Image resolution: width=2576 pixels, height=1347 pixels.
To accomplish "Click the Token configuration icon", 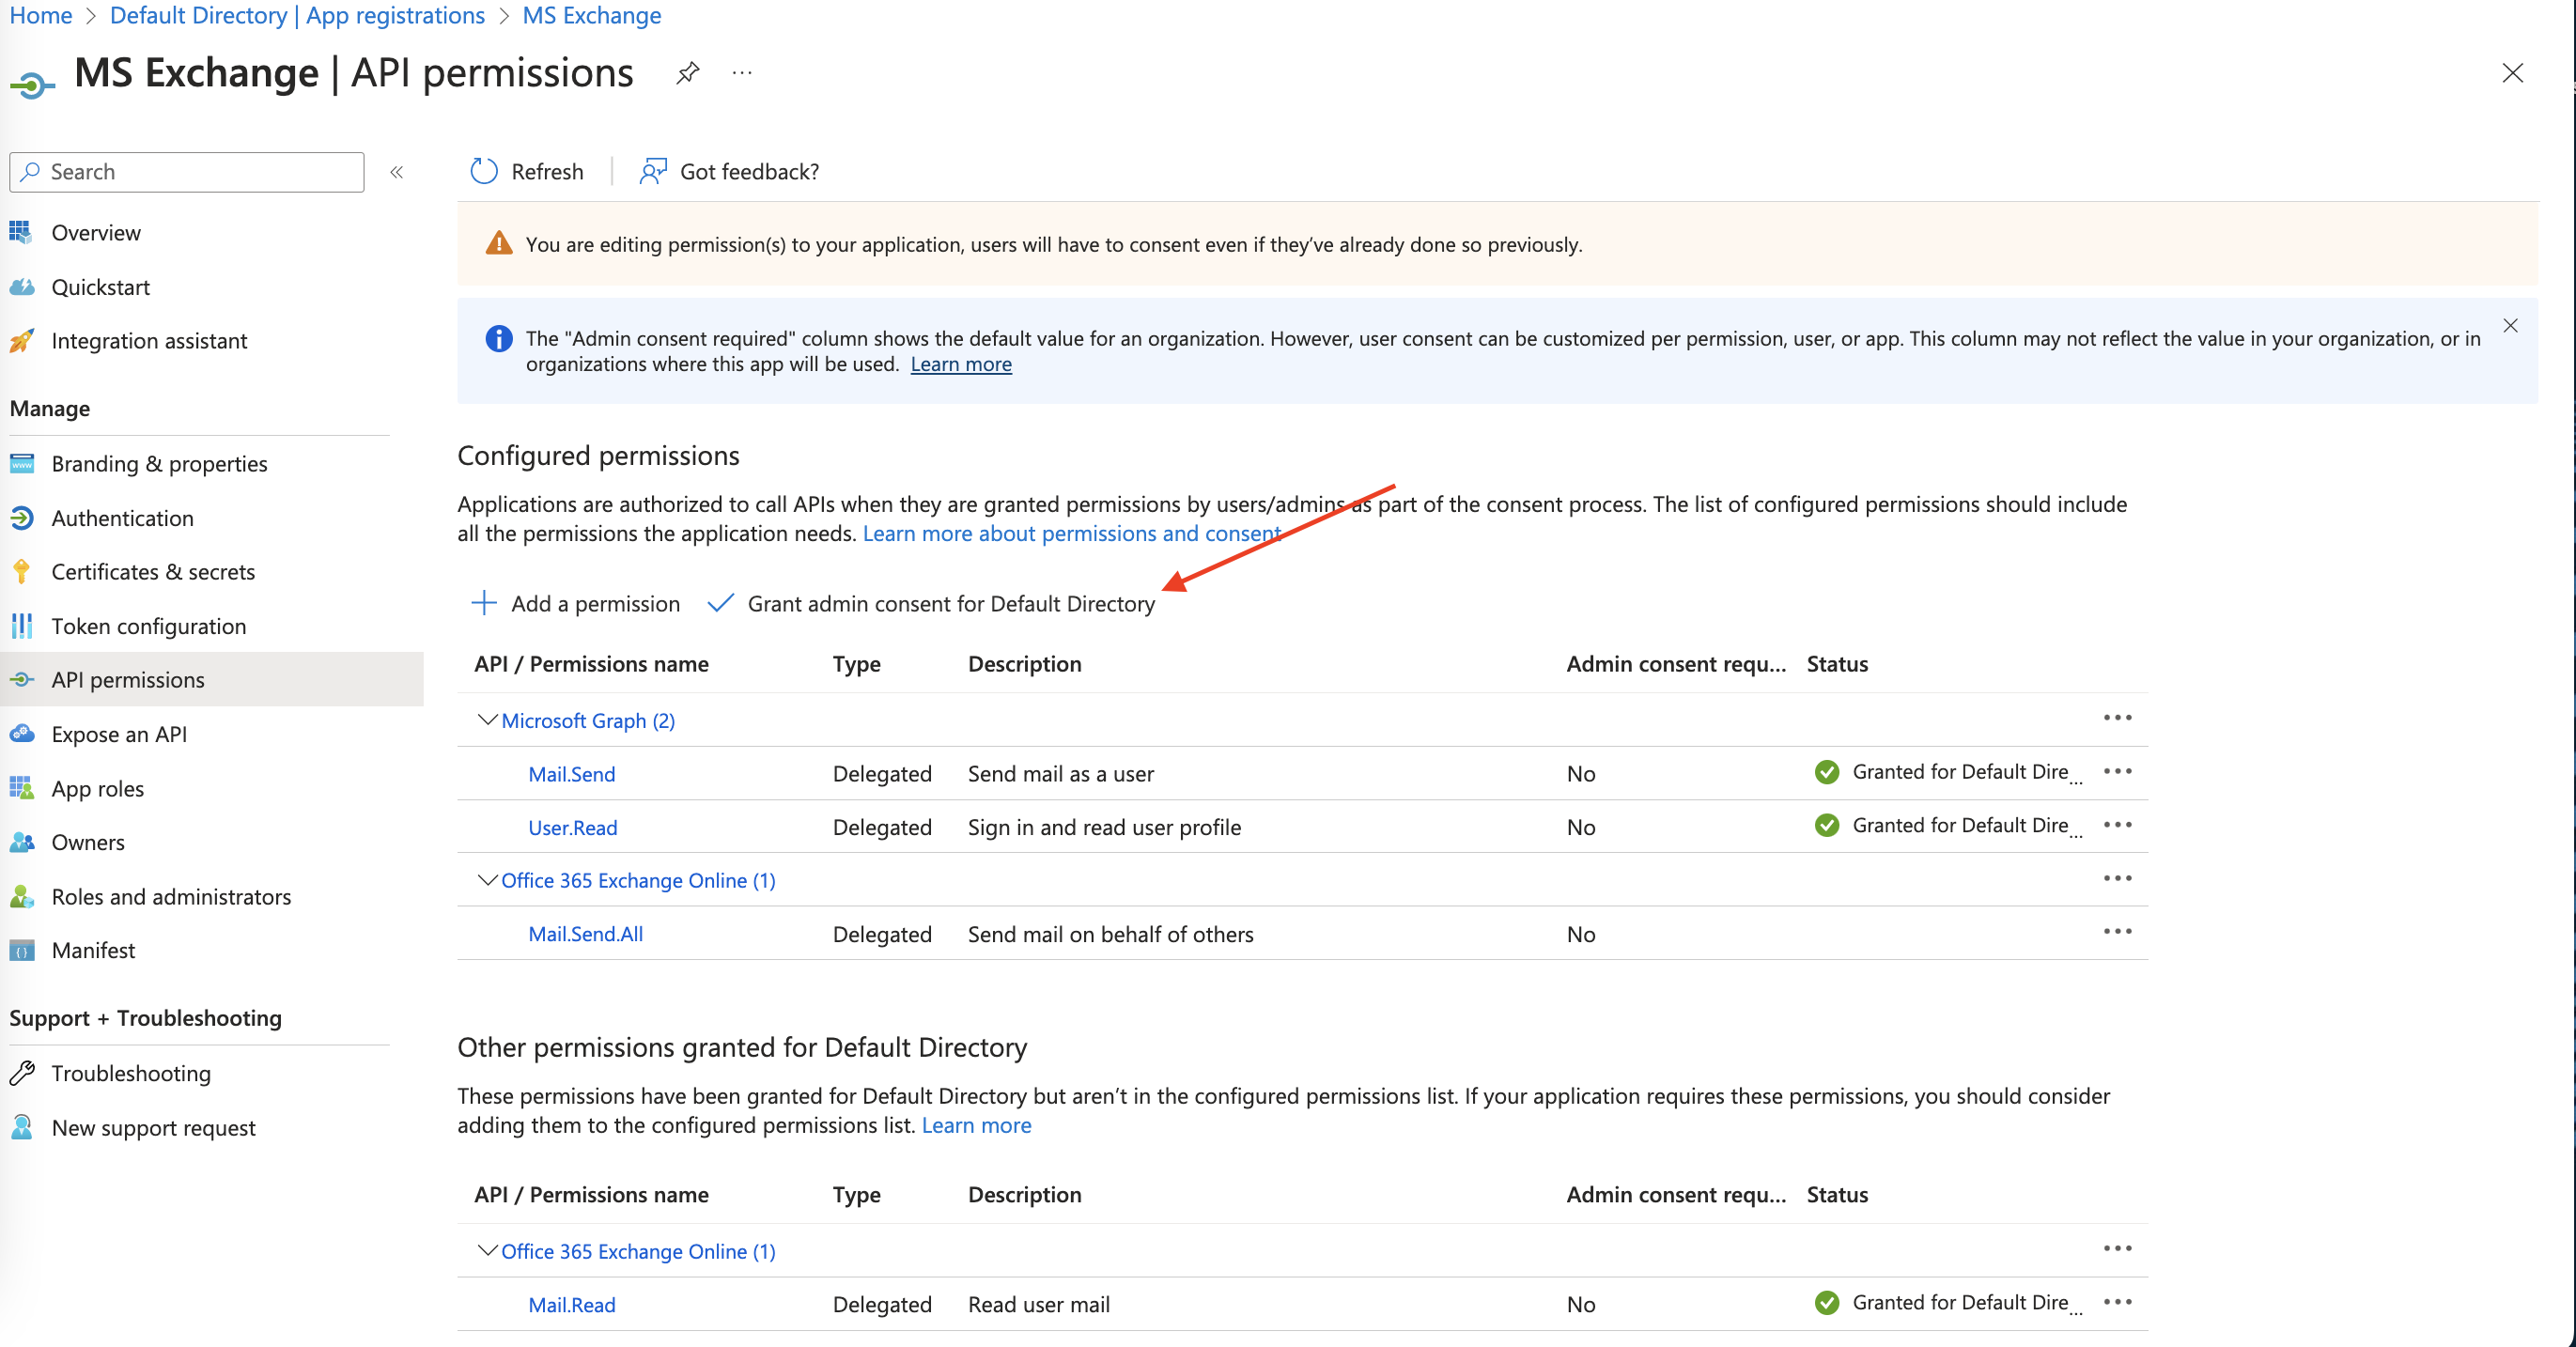I will (x=21, y=626).
